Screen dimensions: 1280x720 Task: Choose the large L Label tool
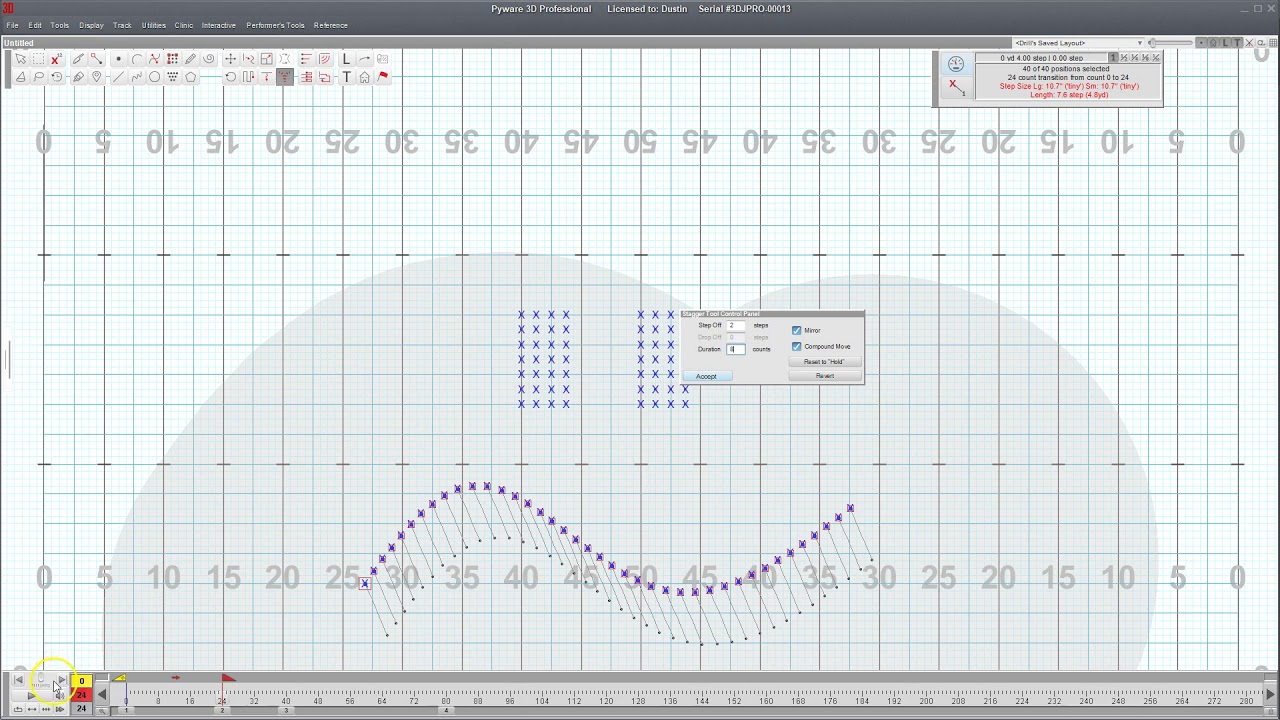coord(346,59)
